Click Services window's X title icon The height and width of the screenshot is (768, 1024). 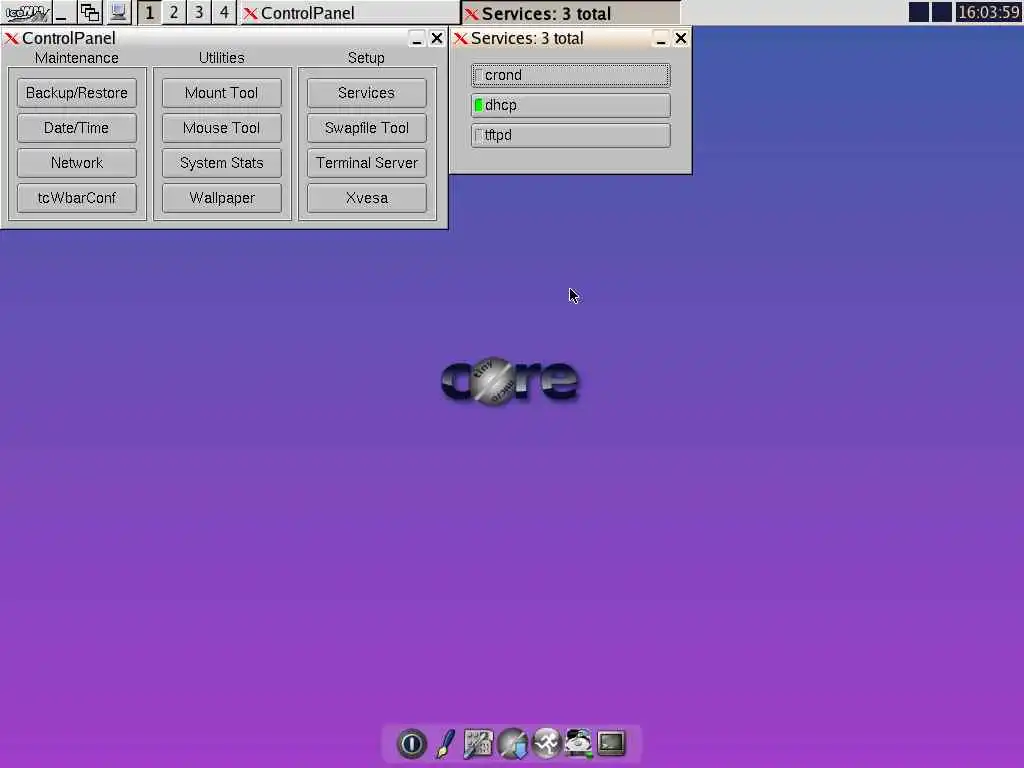(x=460, y=39)
